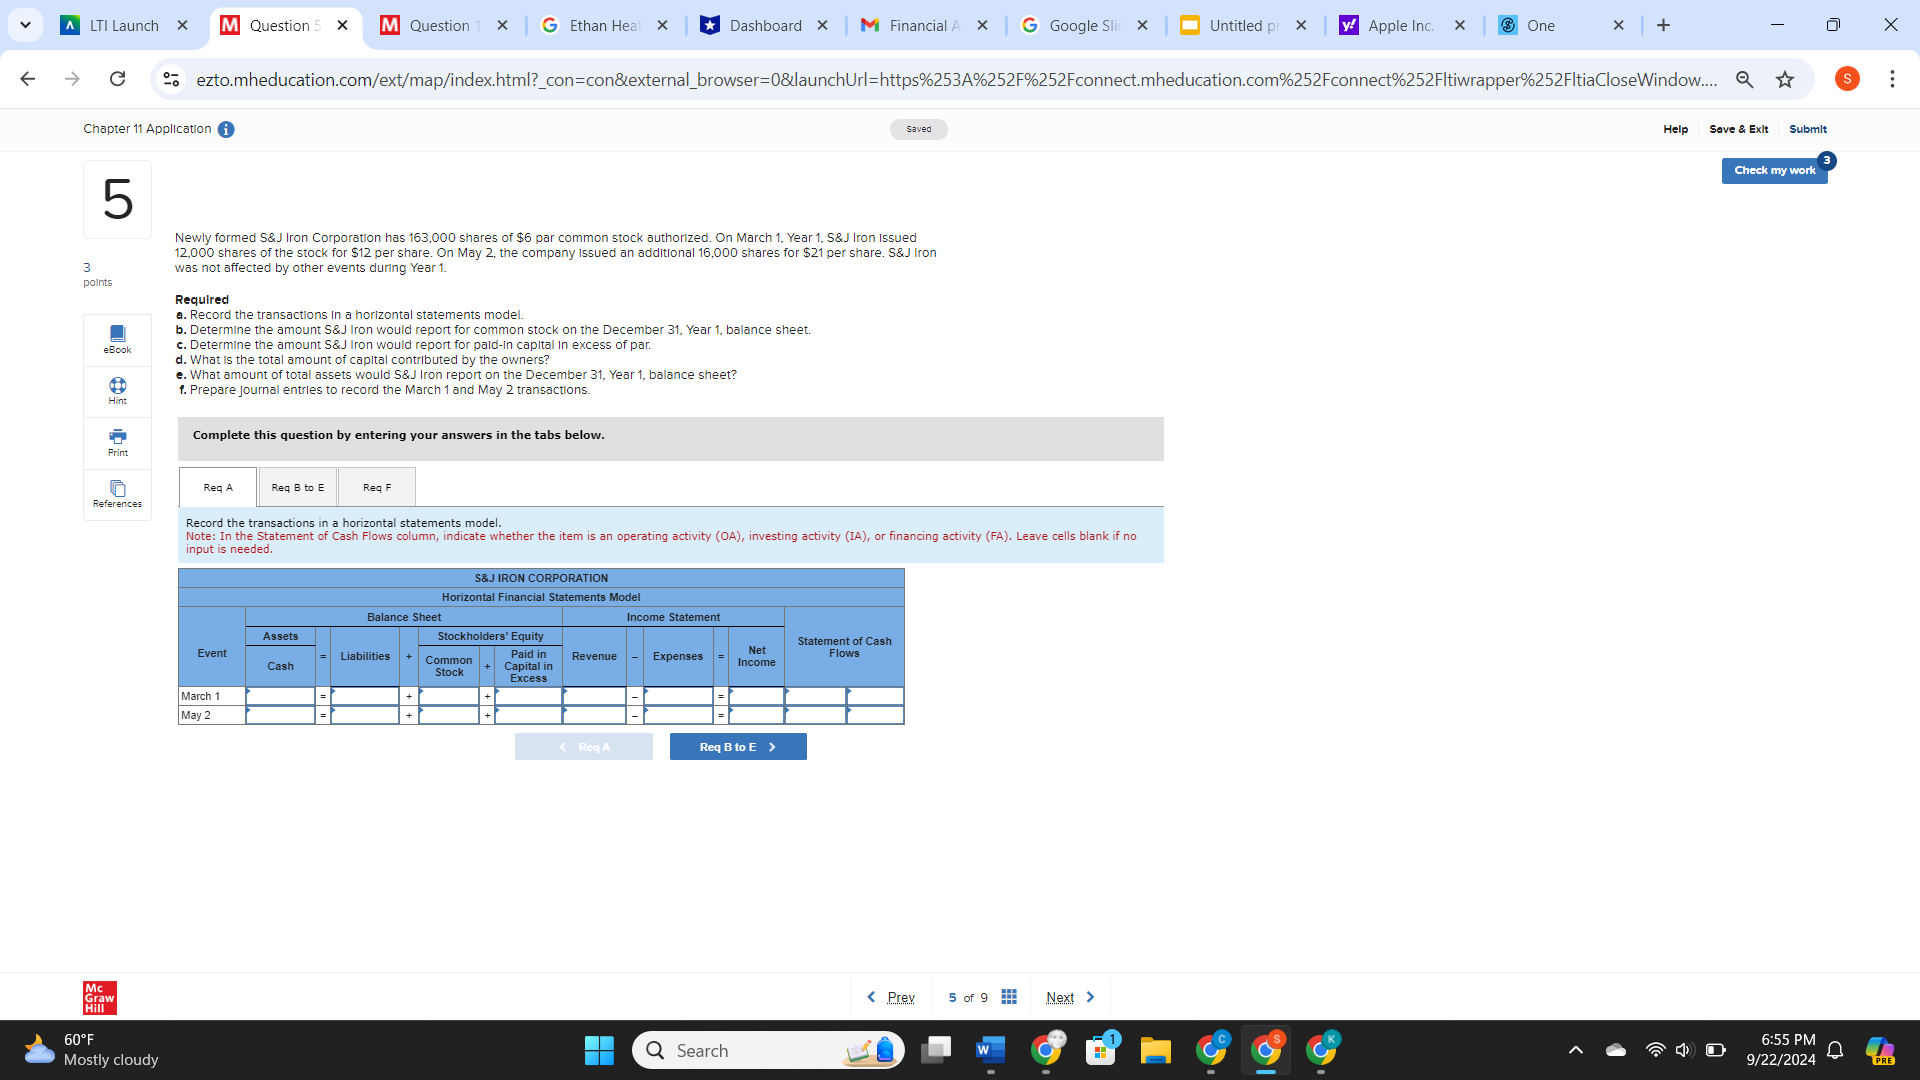Open the Chrome profile avatar menu

[1846, 79]
